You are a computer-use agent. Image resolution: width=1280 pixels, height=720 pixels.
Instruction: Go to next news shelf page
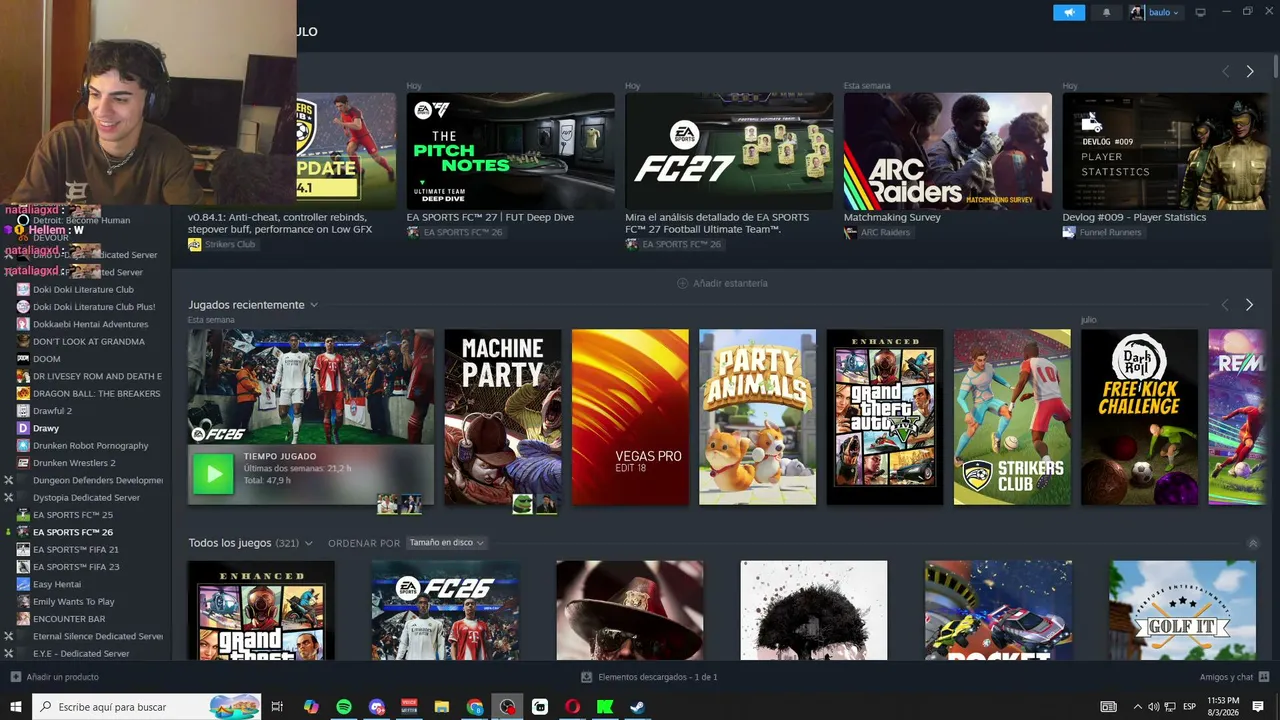1249,71
